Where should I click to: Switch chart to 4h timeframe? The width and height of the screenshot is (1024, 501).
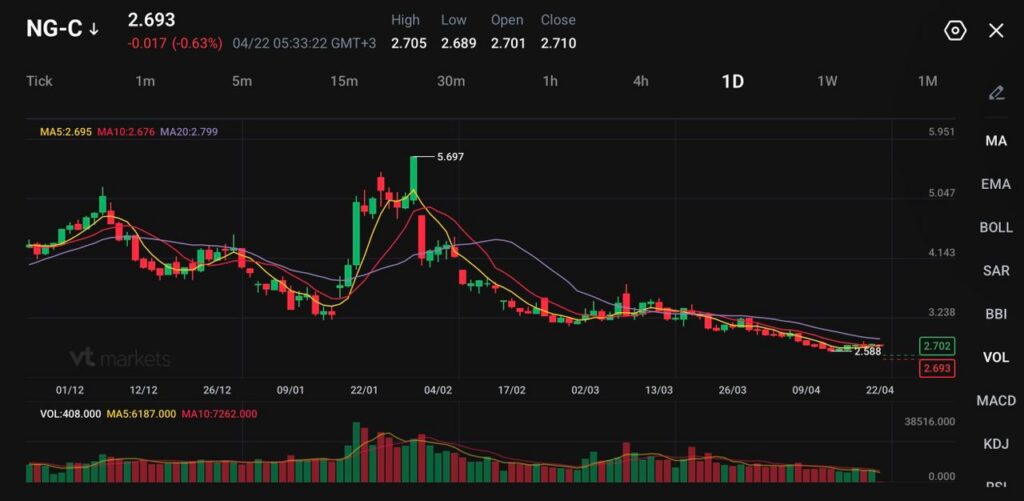[x=641, y=81]
